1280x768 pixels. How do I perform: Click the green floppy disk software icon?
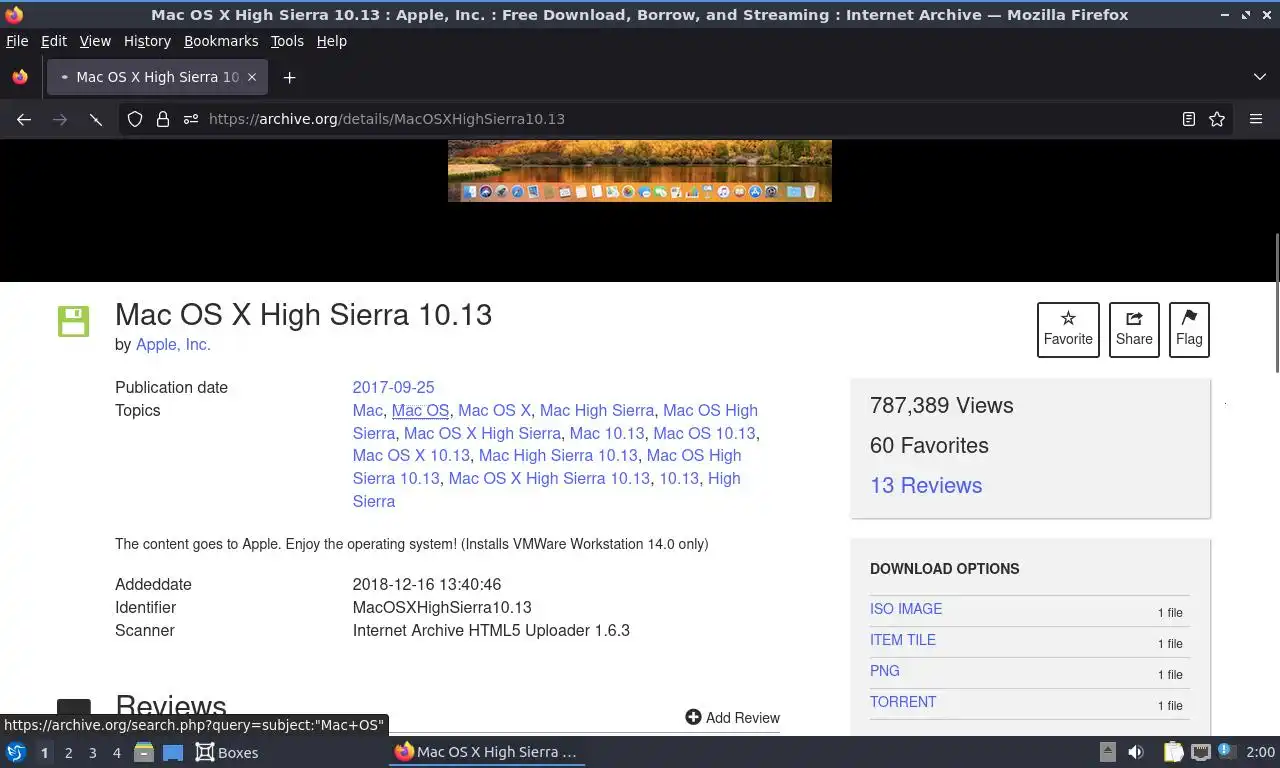pos(74,321)
